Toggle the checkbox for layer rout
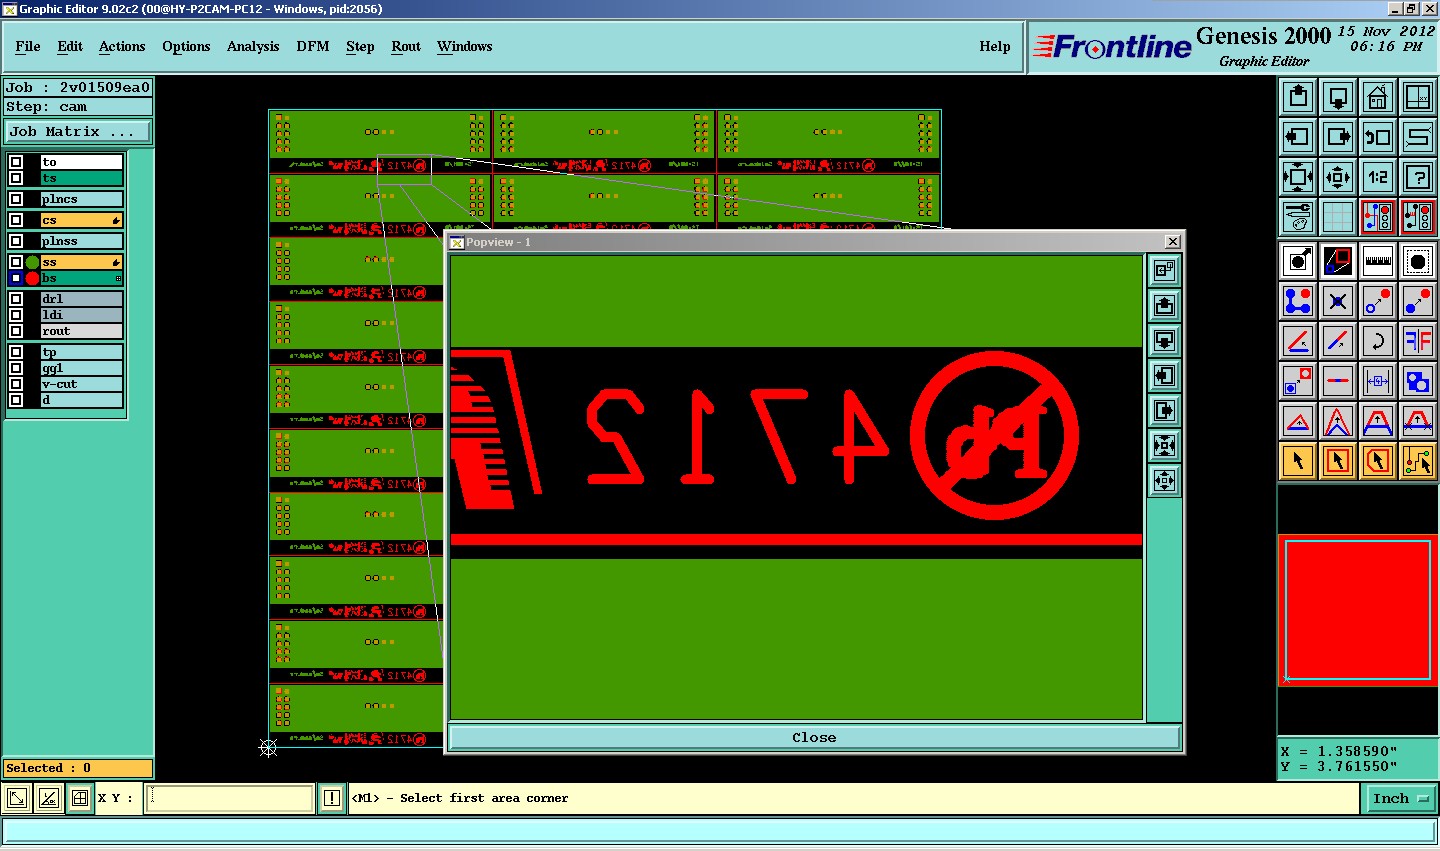Screen dimensions: 1440x851 (16, 331)
